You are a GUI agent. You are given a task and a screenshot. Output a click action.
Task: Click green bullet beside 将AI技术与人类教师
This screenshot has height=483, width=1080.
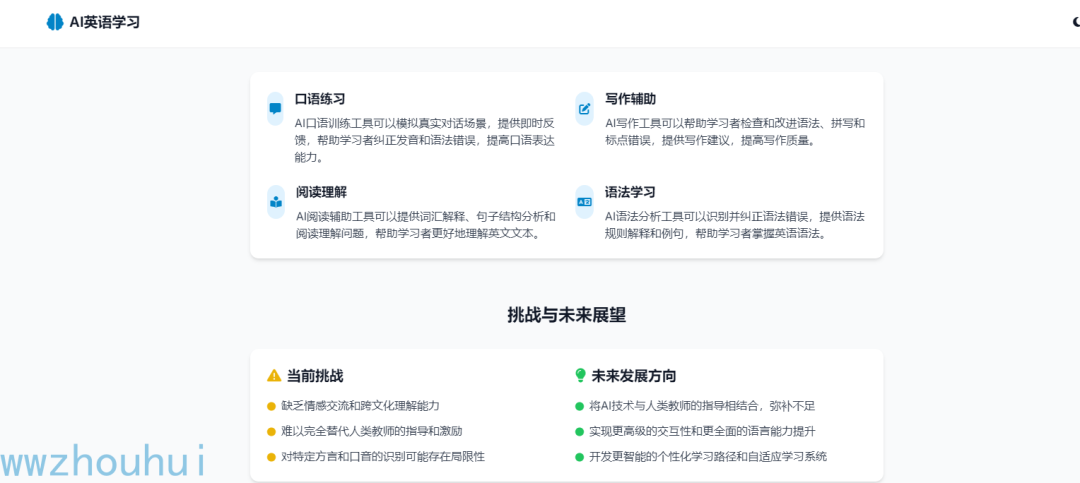[x=579, y=407]
